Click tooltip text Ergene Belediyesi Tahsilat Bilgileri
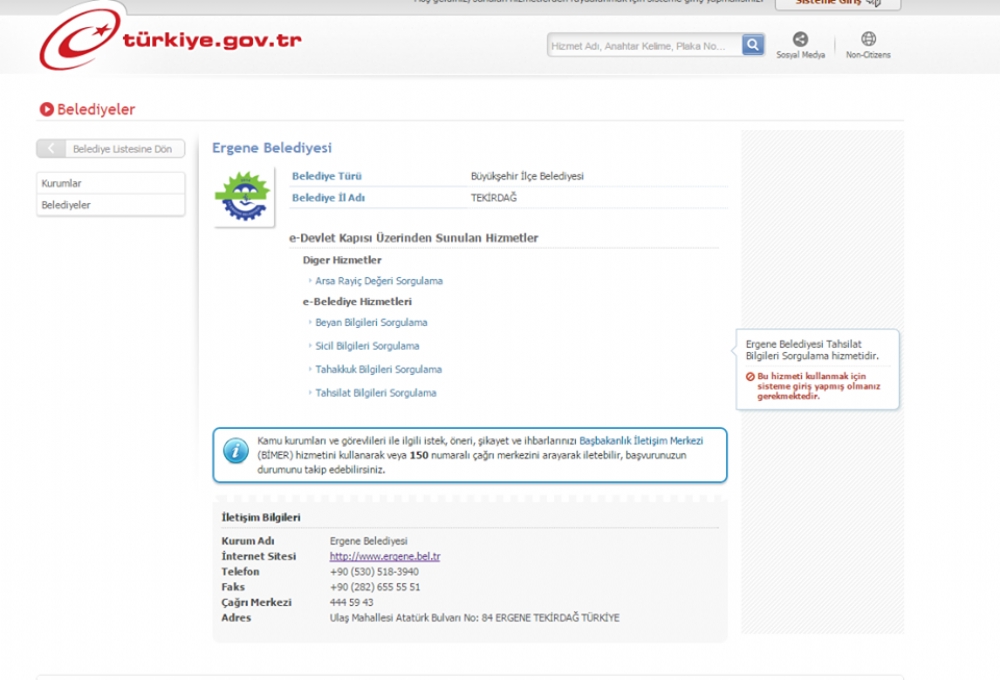 tap(812, 350)
